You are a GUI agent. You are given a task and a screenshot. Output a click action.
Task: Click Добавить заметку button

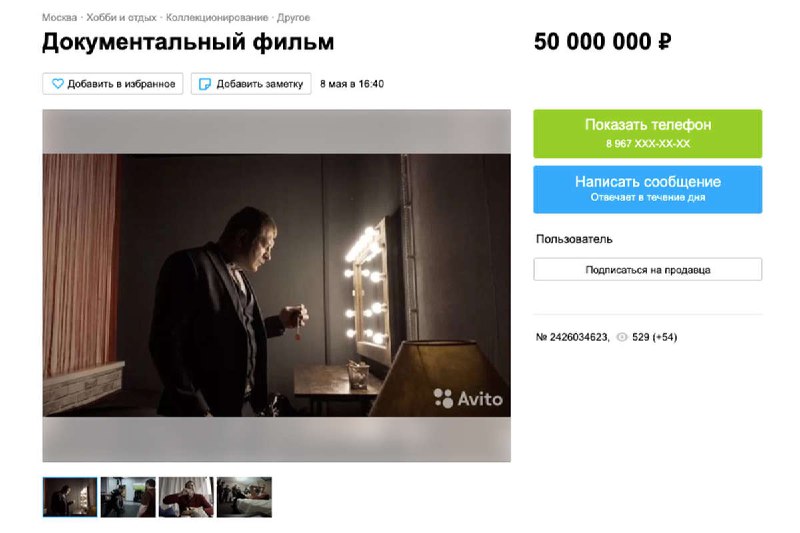251,84
